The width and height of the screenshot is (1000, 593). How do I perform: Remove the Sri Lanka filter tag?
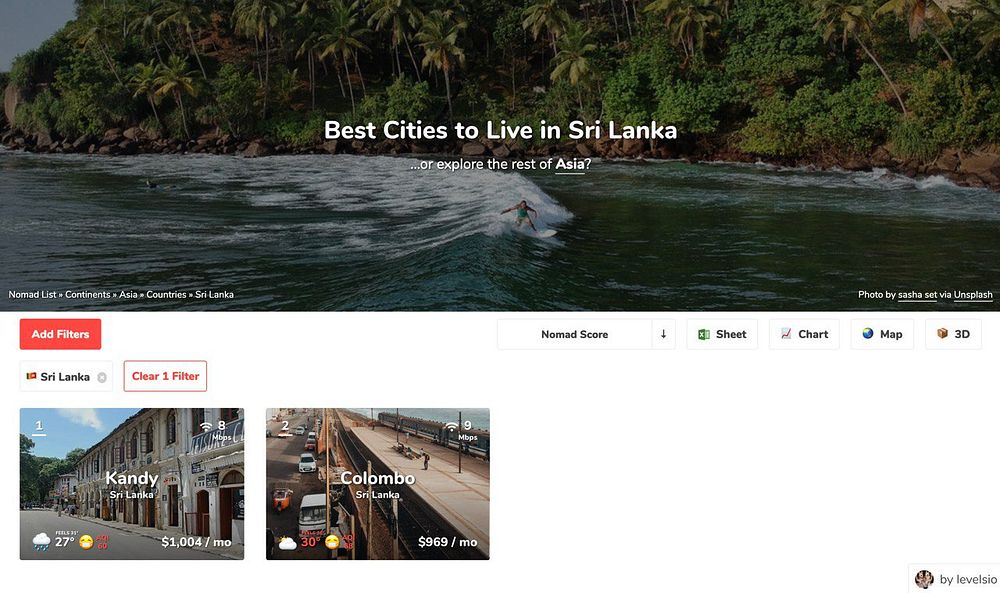pyautogui.click(x=101, y=377)
